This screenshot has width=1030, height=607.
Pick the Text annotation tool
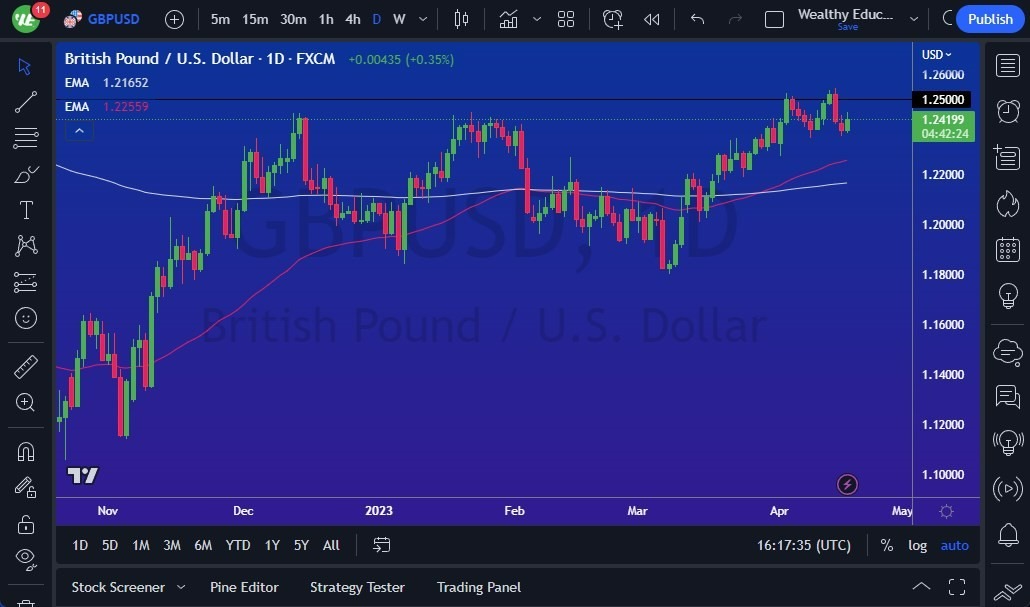(25, 210)
